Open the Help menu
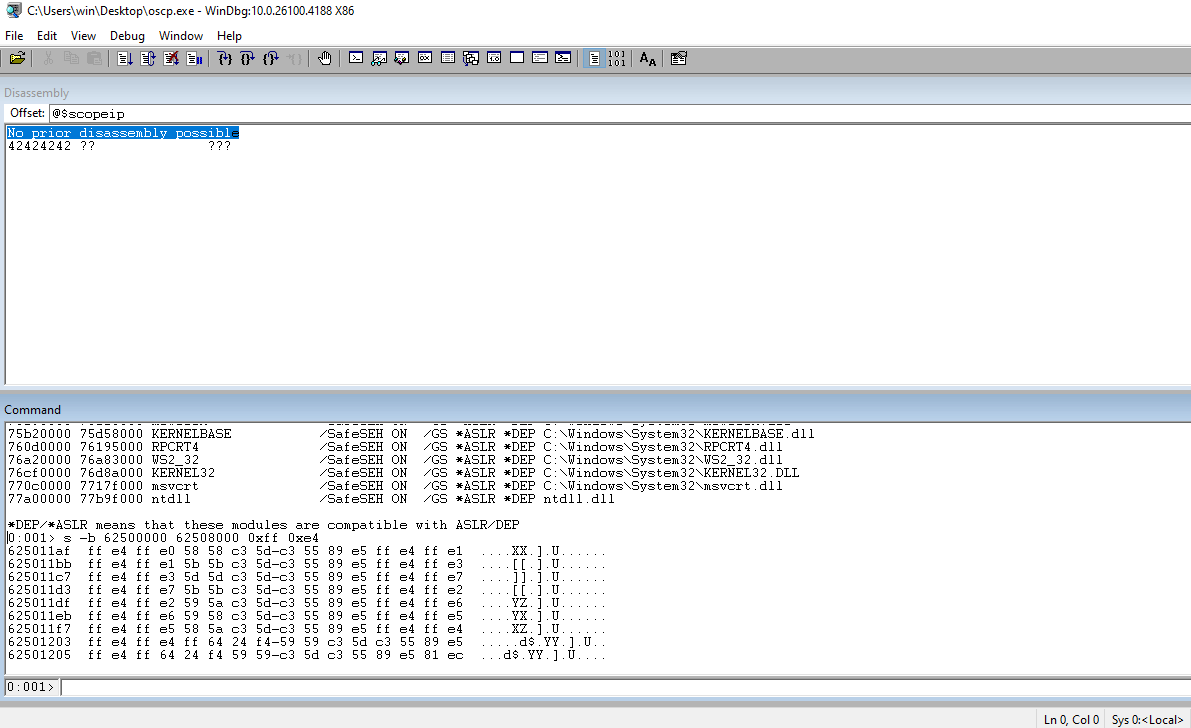Image resolution: width=1191 pixels, height=728 pixels. [x=229, y=35]
